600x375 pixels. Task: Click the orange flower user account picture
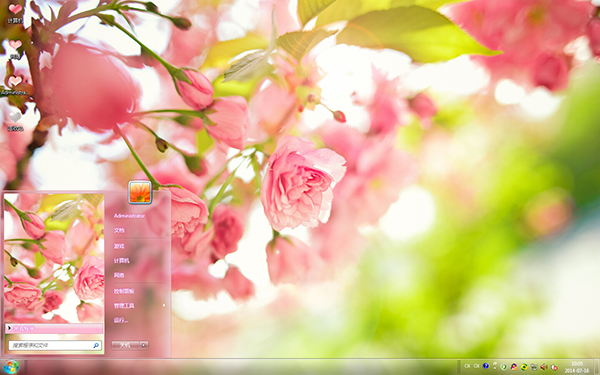click(x=140, y=192)
